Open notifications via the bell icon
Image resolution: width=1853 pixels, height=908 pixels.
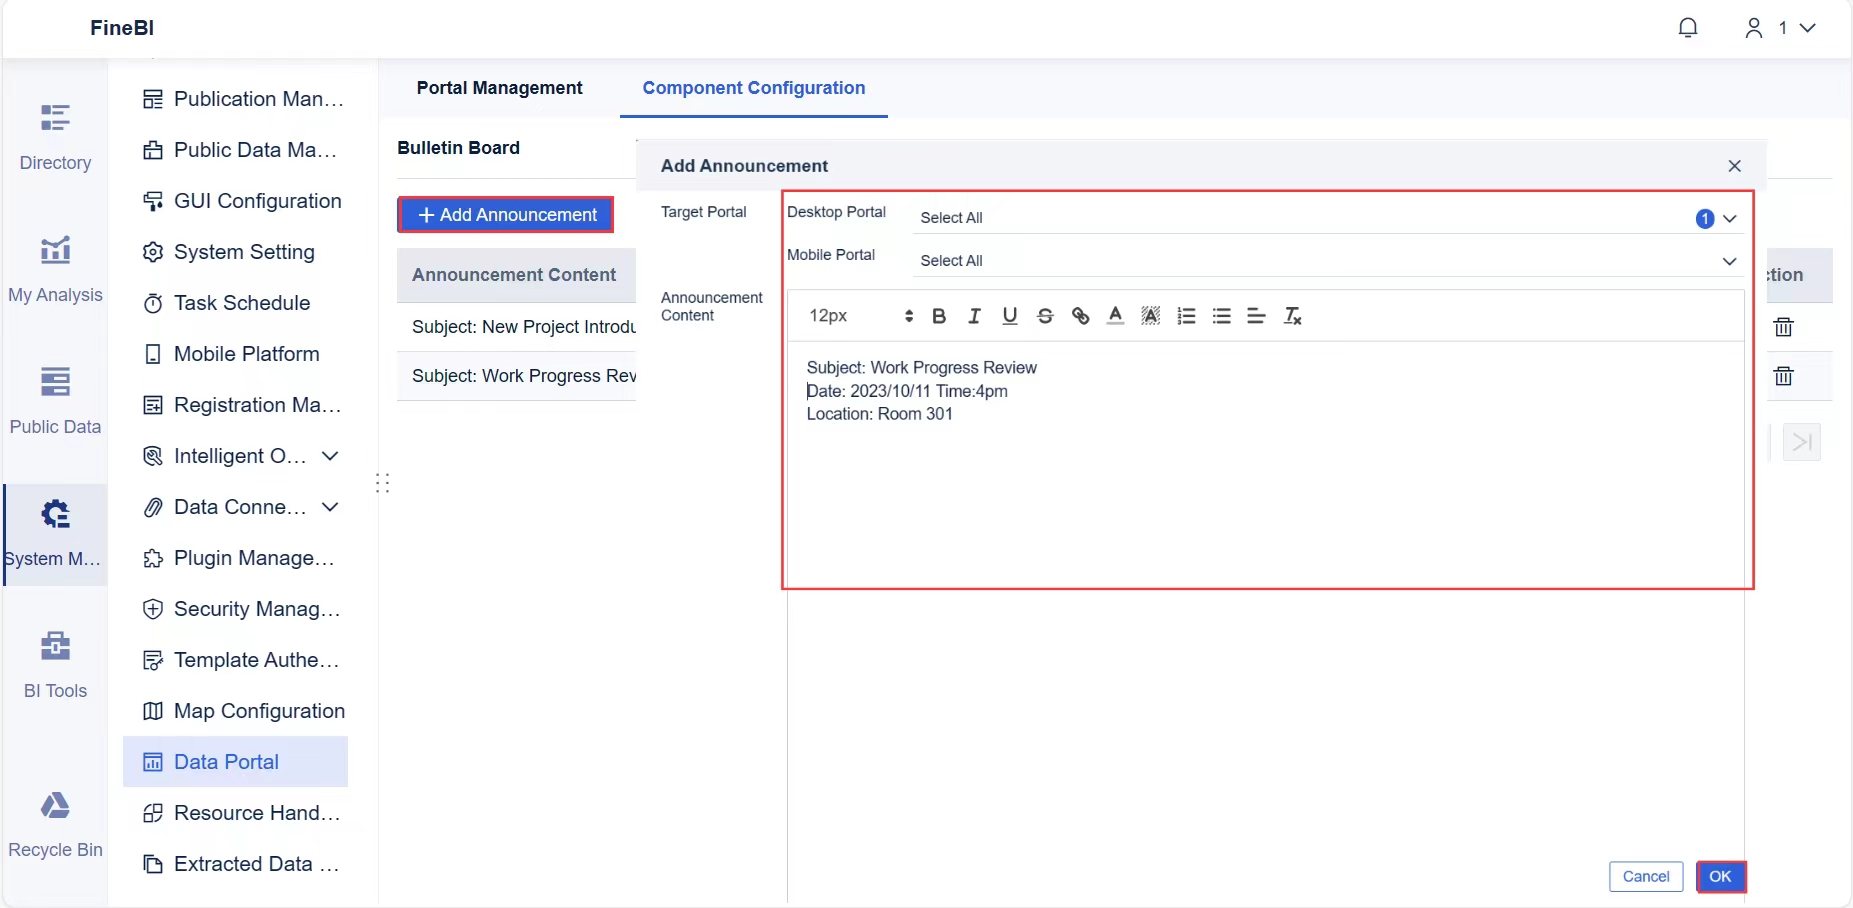1689,27
